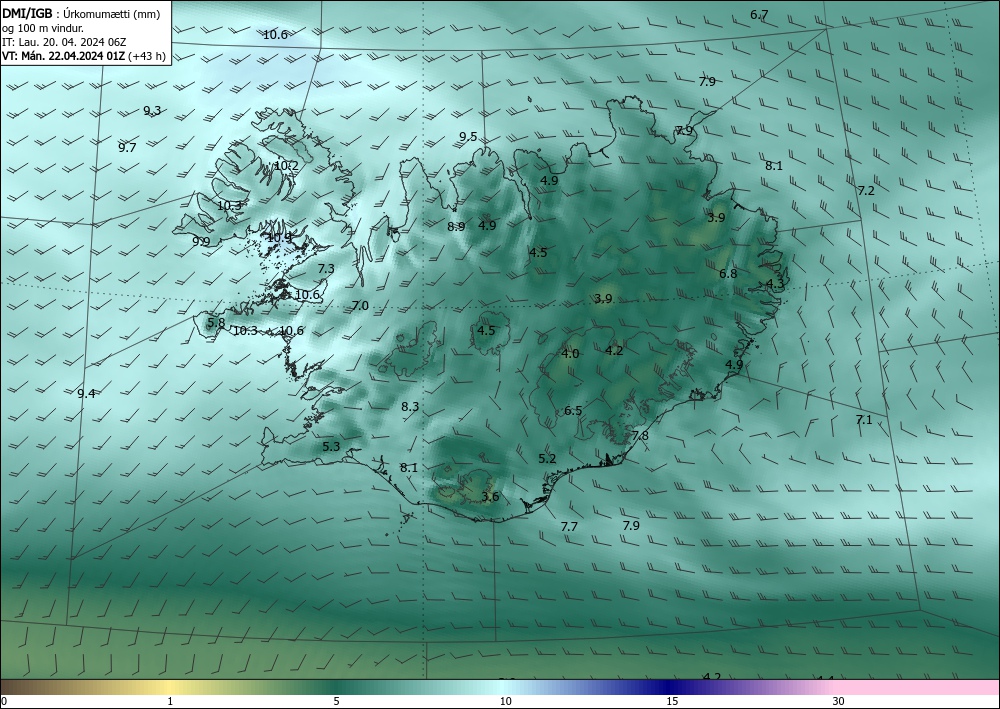Screen dimensions: 1000x709
Task: Click the 7.8 value on the map
Action: [x=640, y=436]
